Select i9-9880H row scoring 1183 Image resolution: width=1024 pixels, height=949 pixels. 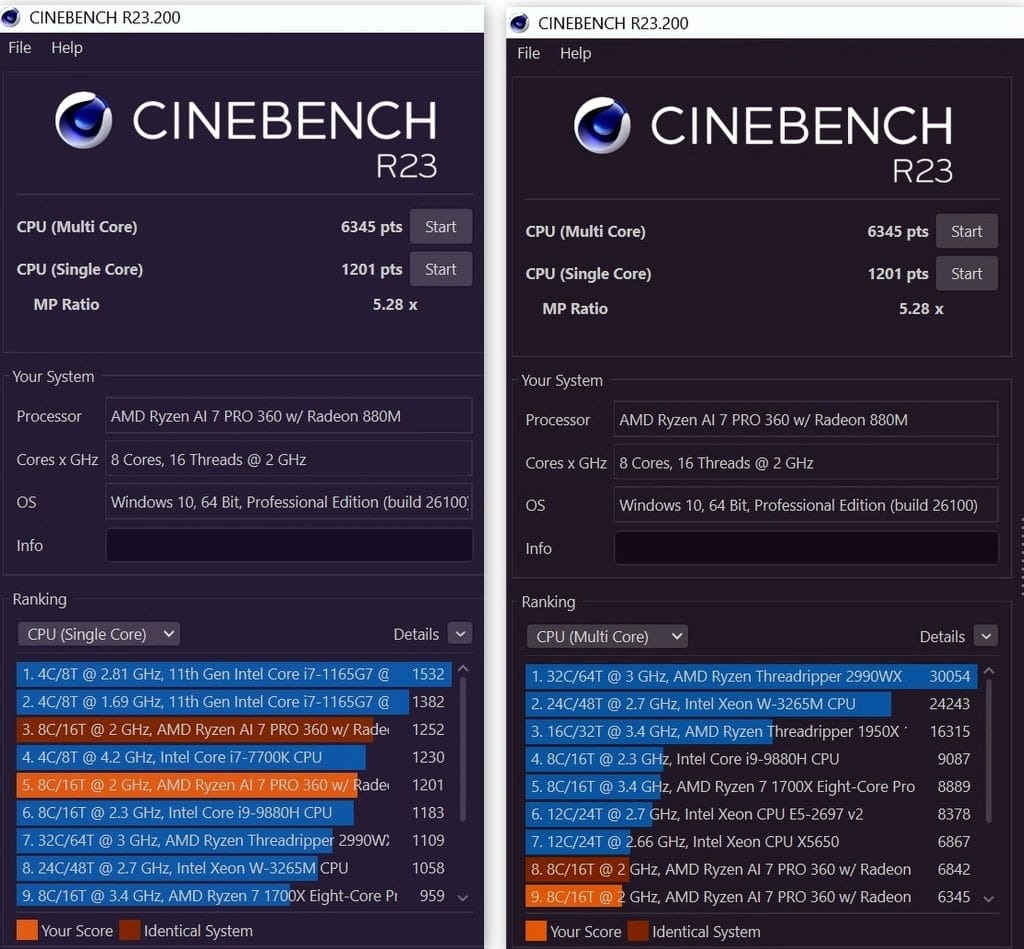point(234,813)
